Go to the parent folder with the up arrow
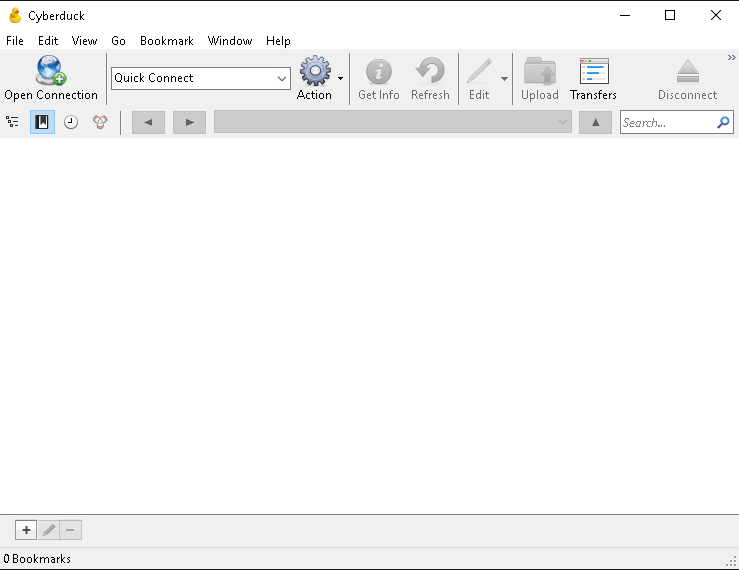739x570 pixels. (x=595, y=123)
